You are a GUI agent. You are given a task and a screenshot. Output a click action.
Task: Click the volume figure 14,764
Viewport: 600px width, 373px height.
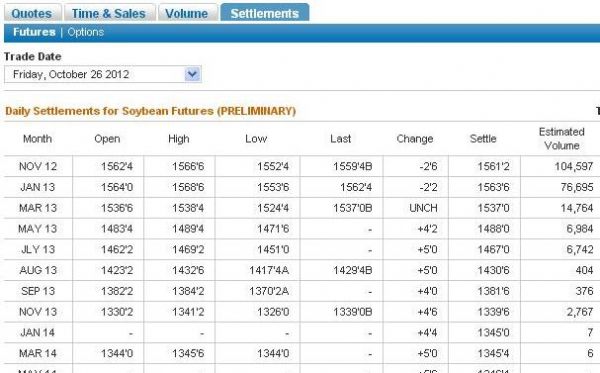coord(577,208)
